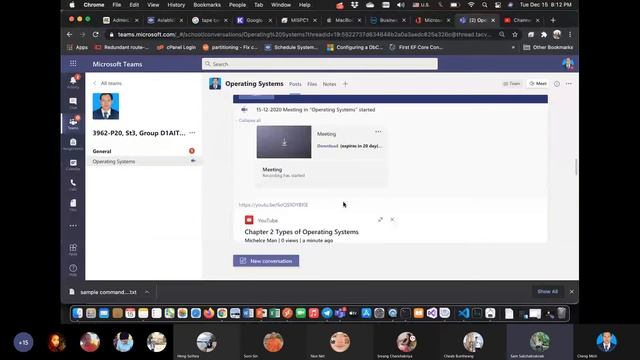This screenshot has width=640, height=360.
Task: Switch to the Files tab
Action: pos(312,84)
